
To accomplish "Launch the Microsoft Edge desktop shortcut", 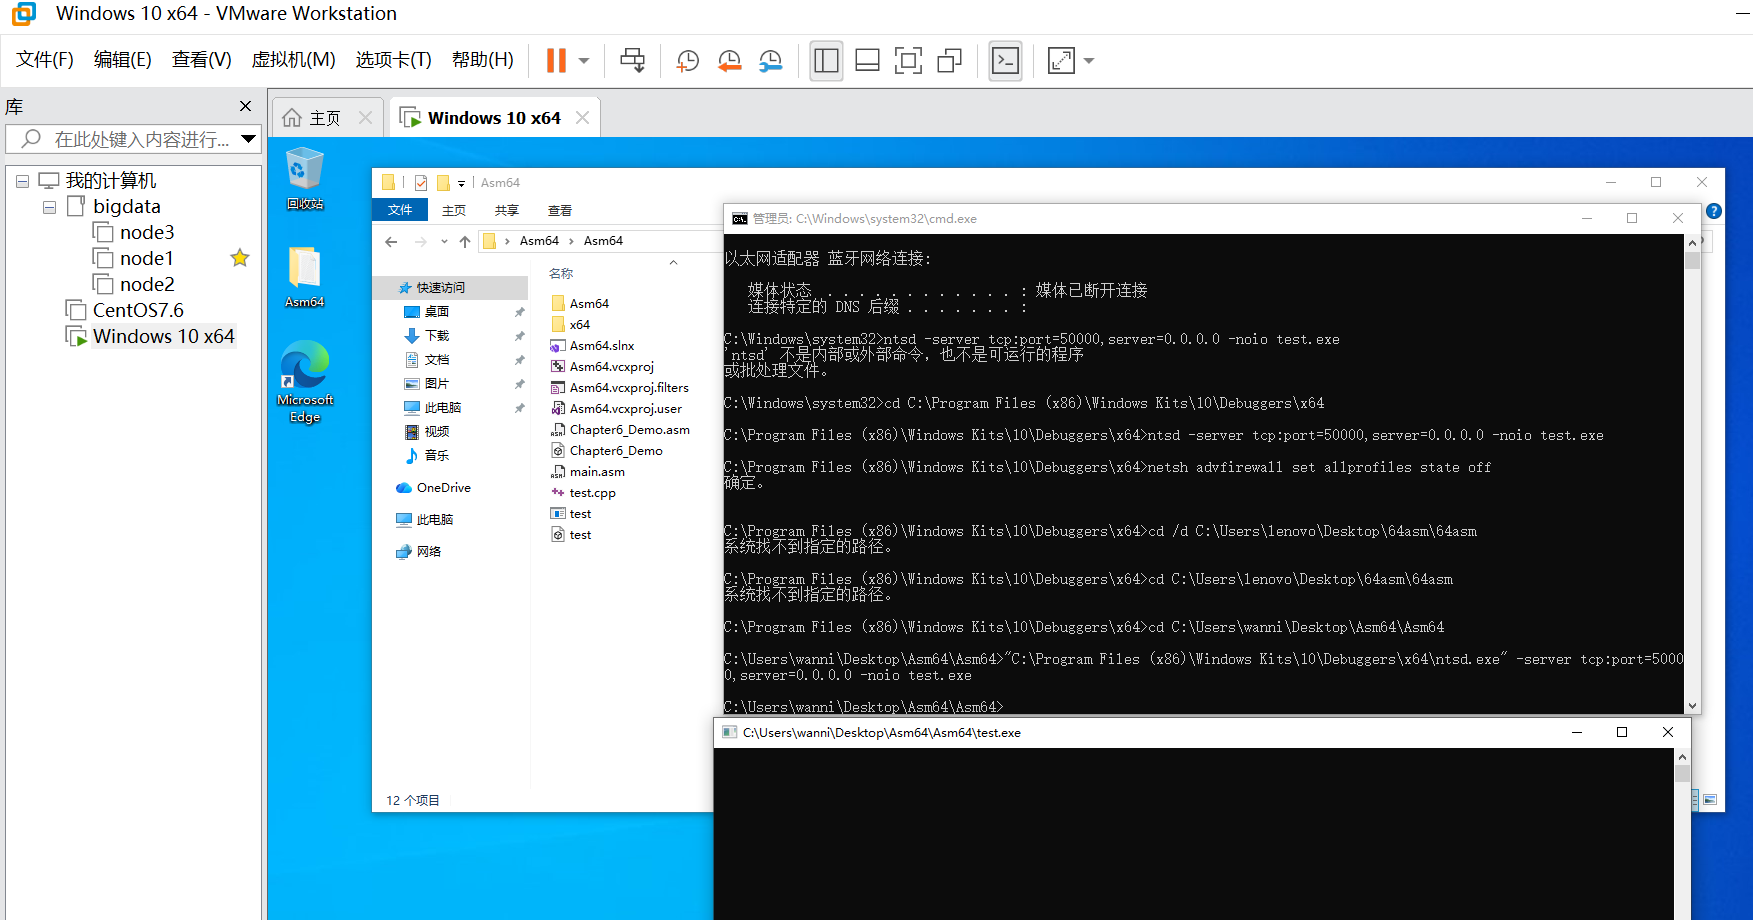I will [305, 383].
